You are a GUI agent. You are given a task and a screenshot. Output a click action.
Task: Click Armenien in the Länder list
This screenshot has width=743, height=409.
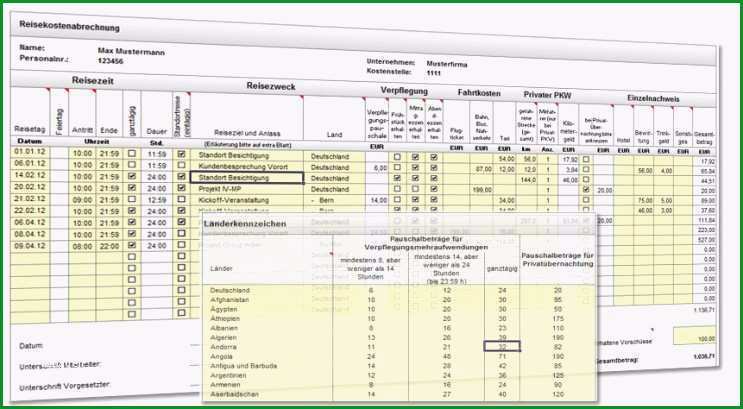point(225,385)
